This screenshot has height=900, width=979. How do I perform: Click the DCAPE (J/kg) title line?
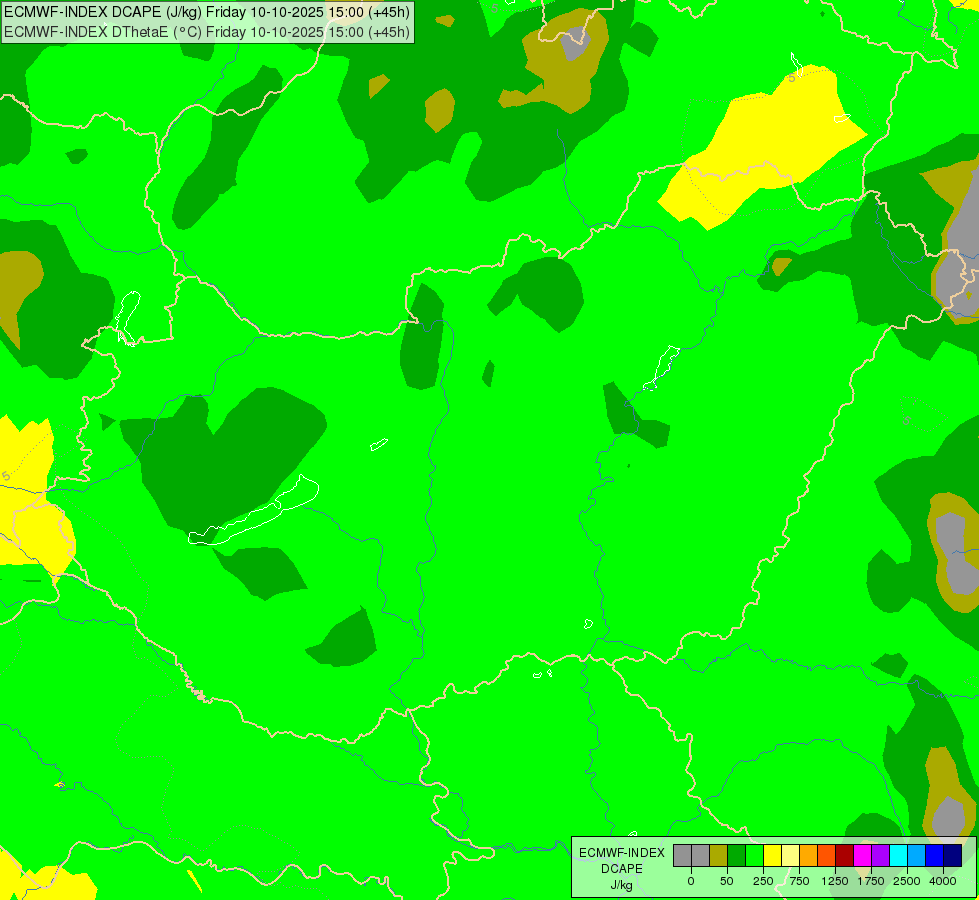click(207, 12)
